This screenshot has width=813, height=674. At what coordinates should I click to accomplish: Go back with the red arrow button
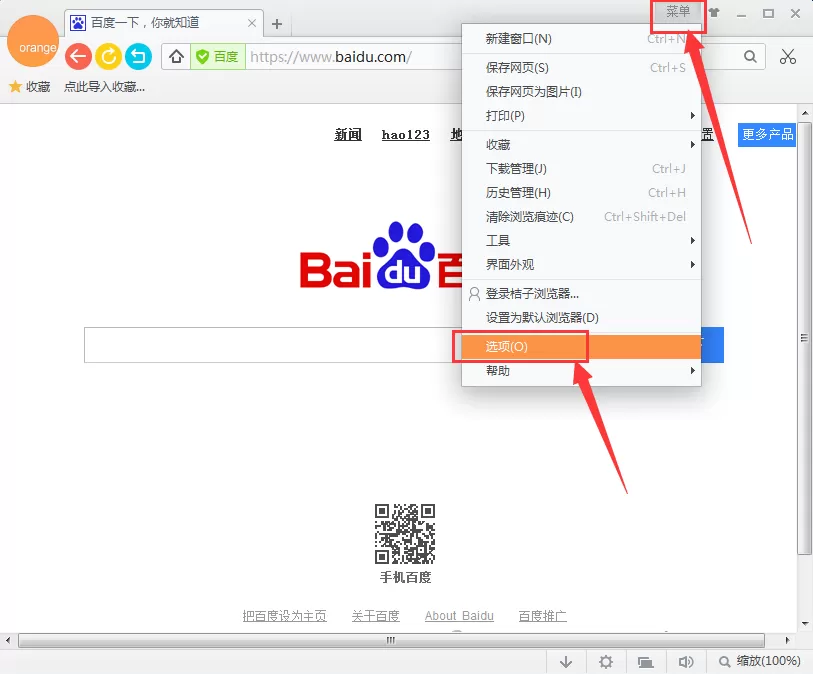[78, 56]
